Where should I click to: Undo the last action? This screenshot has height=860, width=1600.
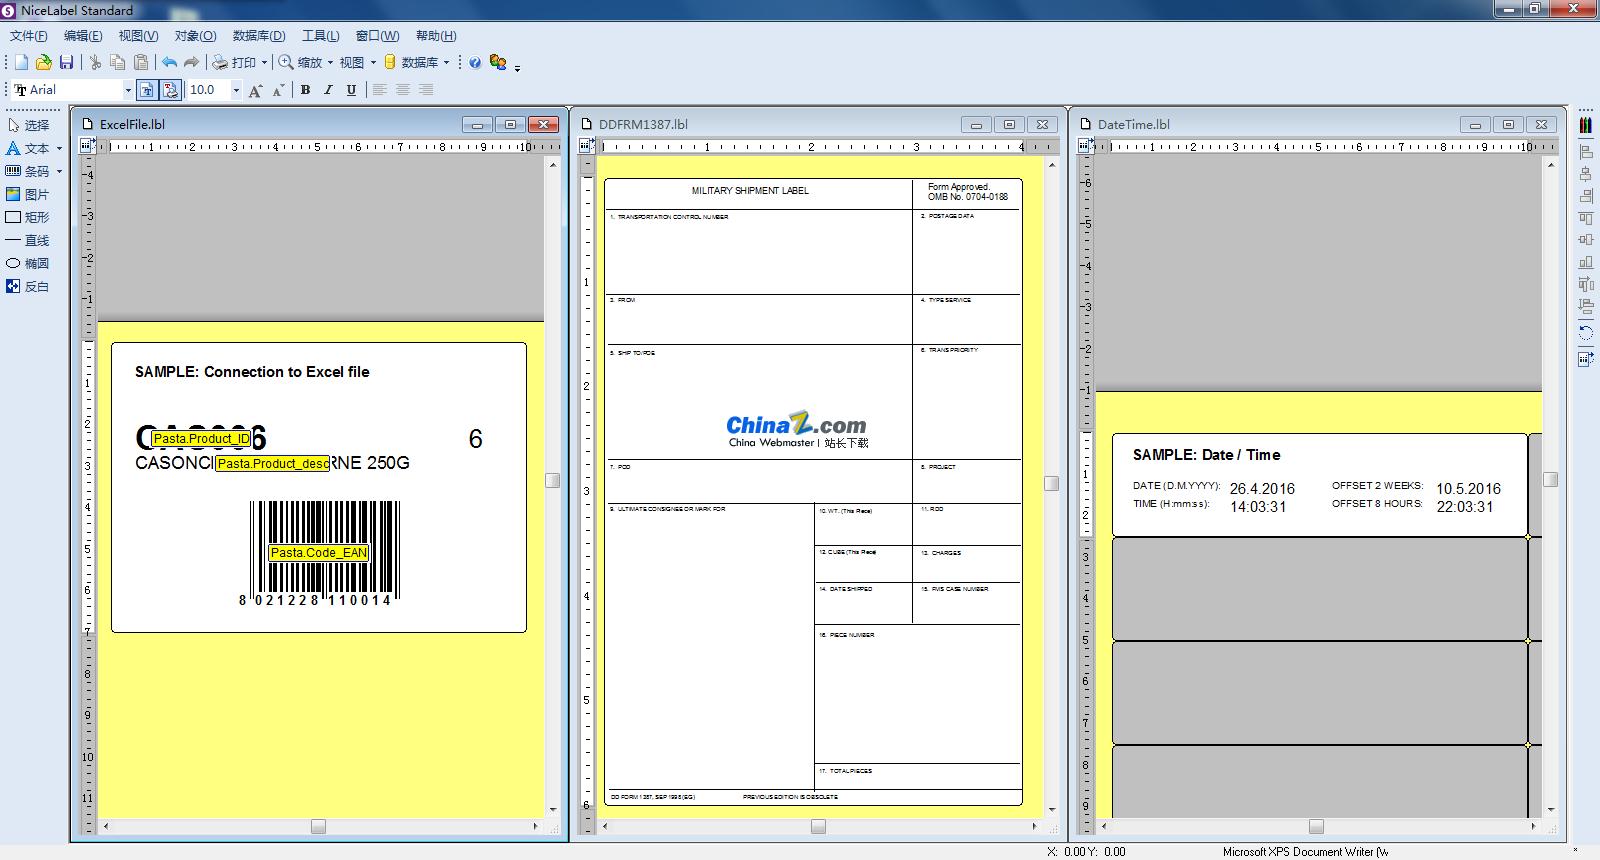(169, 62)
